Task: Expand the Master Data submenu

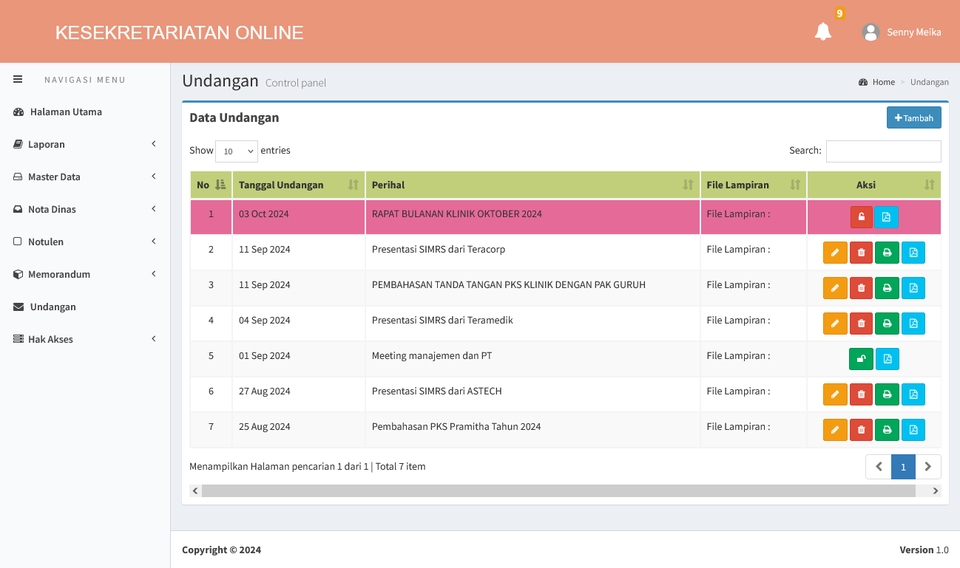Action: (x=84, y=177)
